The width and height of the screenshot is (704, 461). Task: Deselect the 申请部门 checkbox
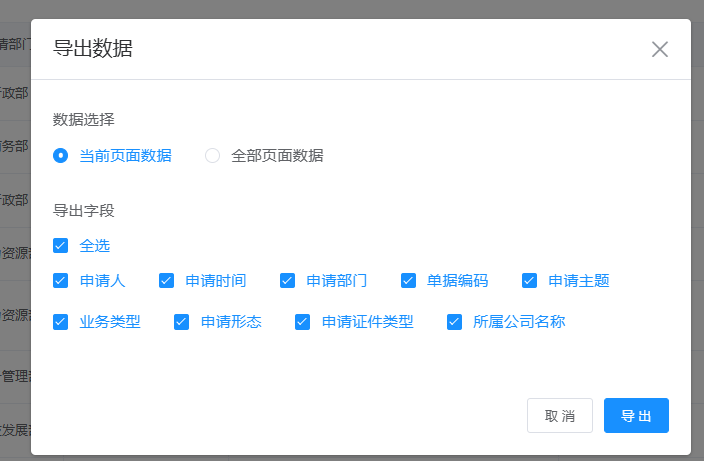(288, 281)
